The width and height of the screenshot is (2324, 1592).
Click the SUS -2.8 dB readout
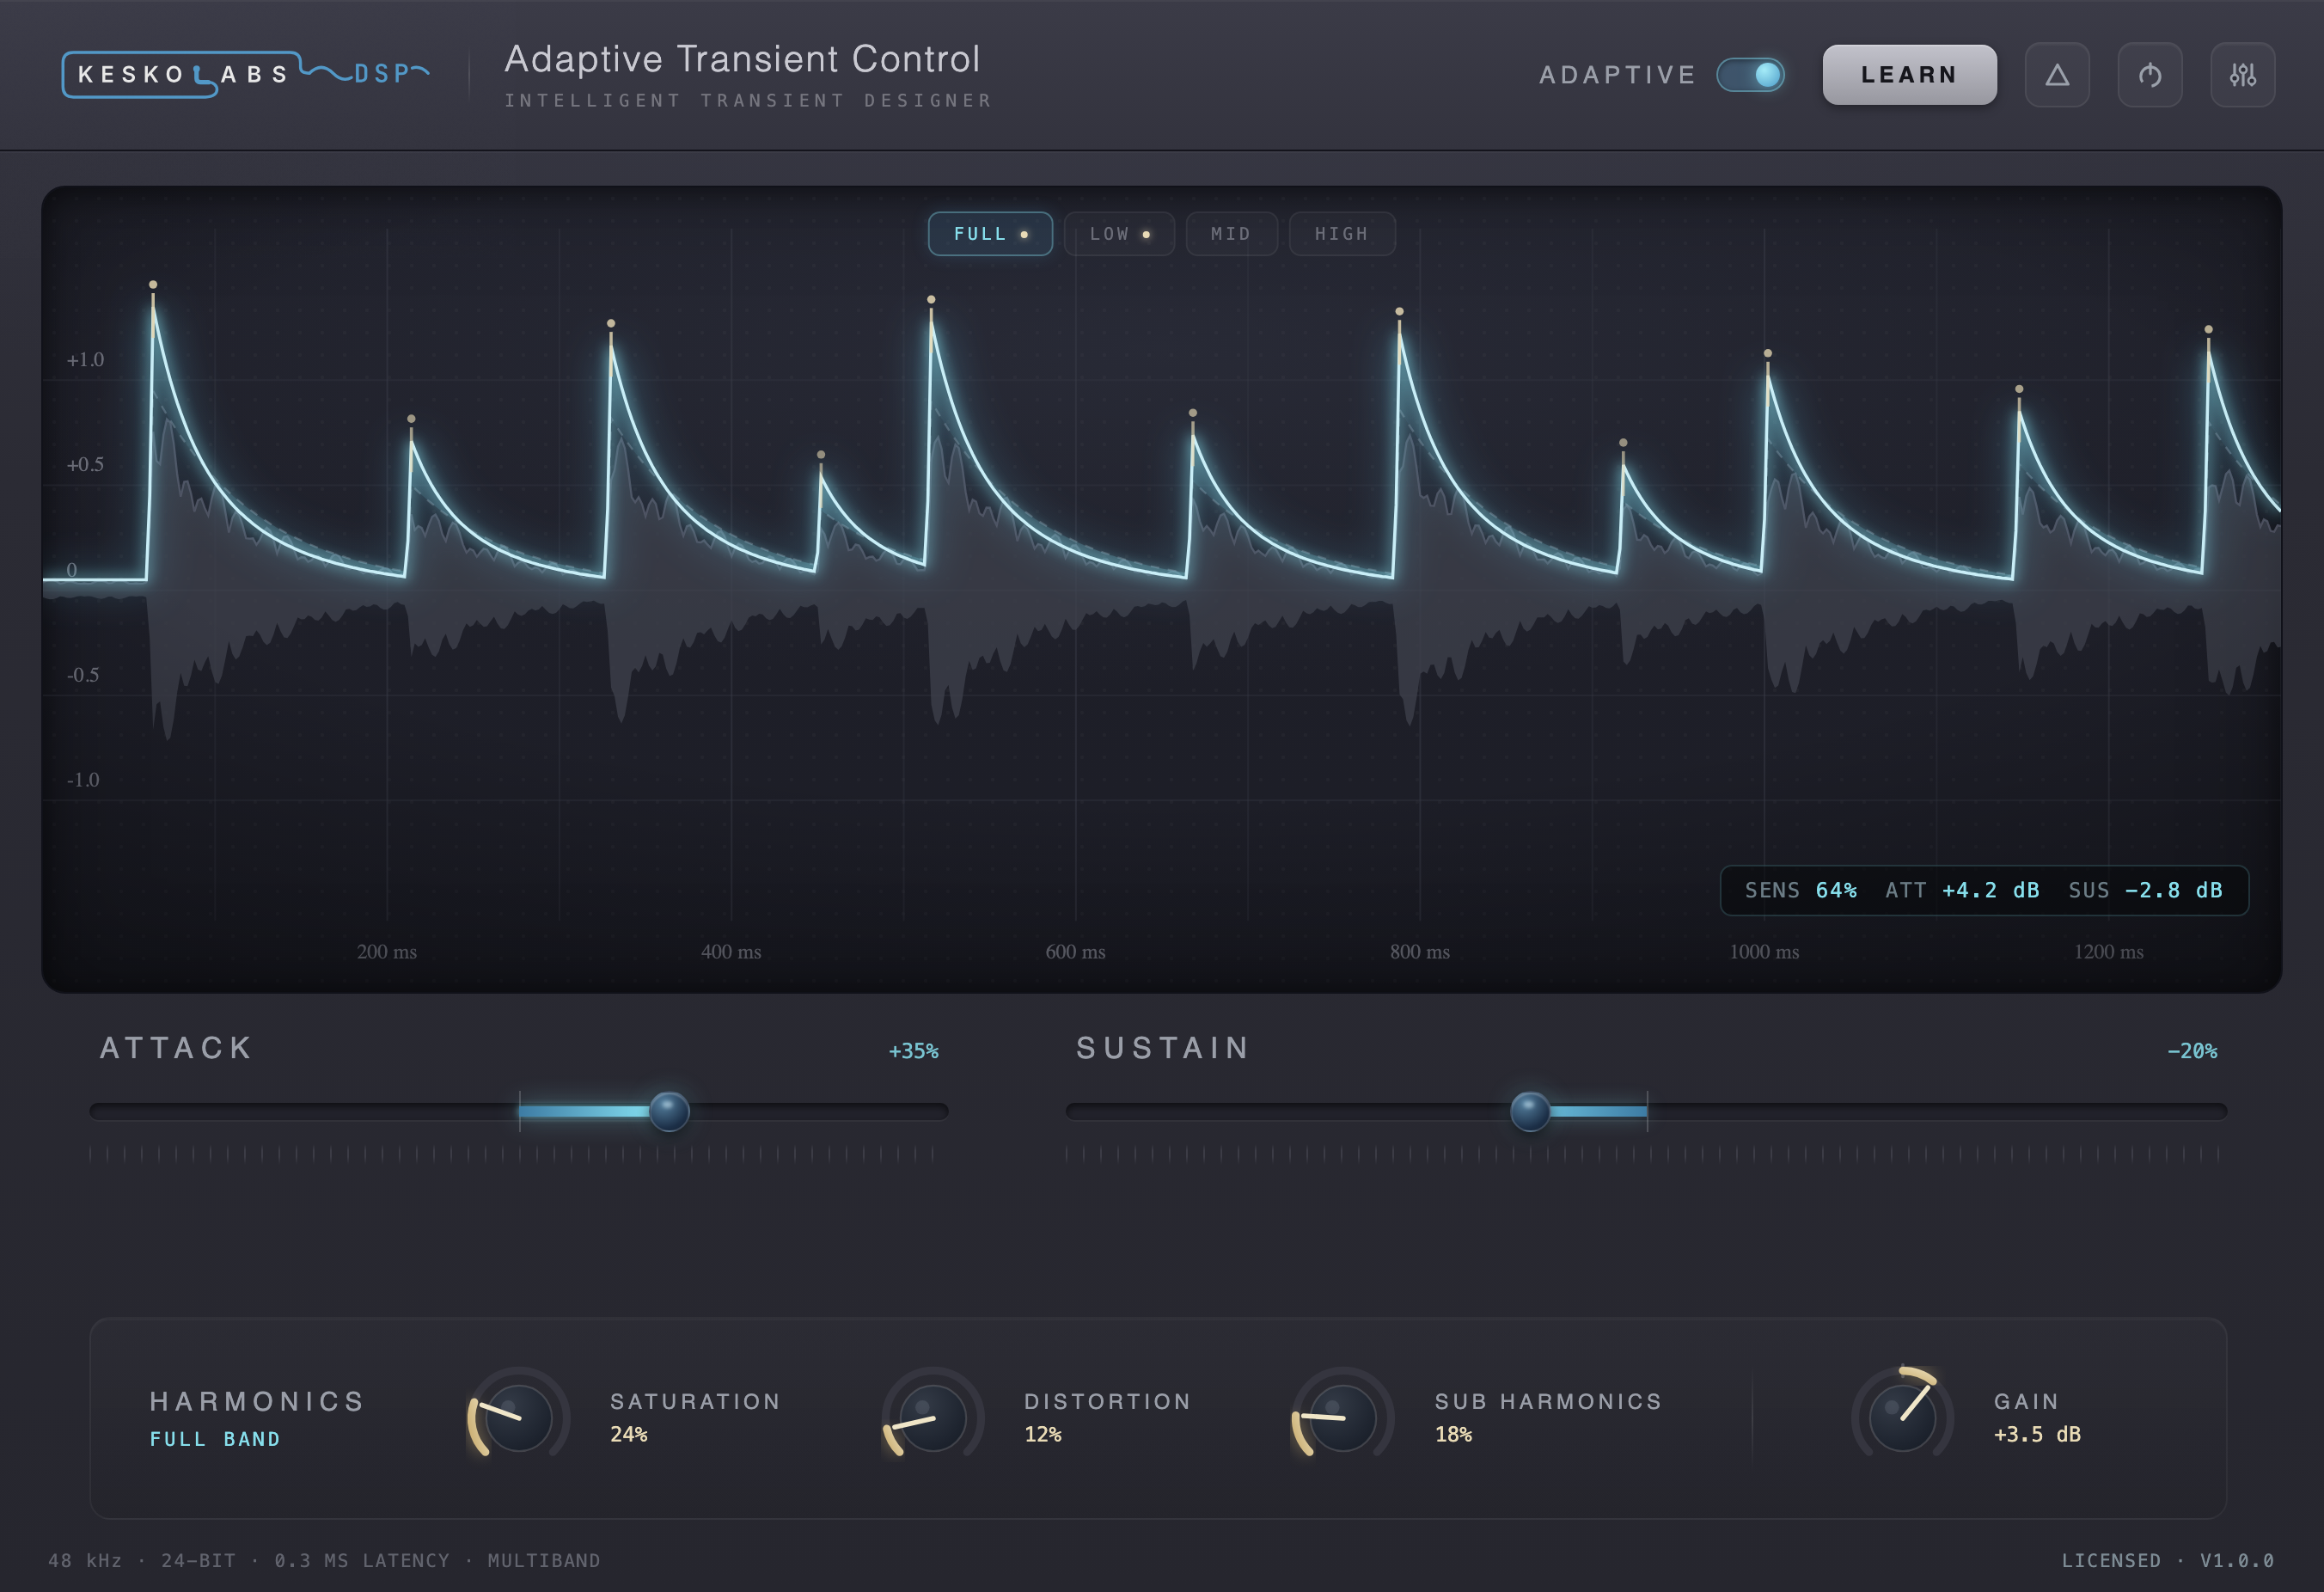[2146, 890]
